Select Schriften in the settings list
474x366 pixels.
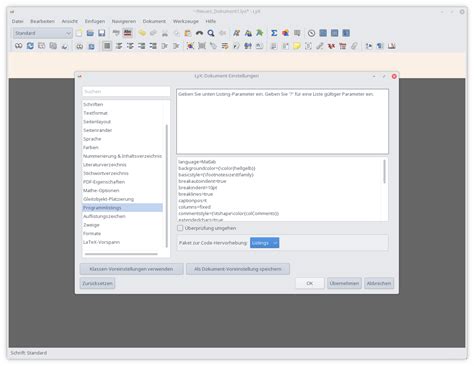coord(122,104)
